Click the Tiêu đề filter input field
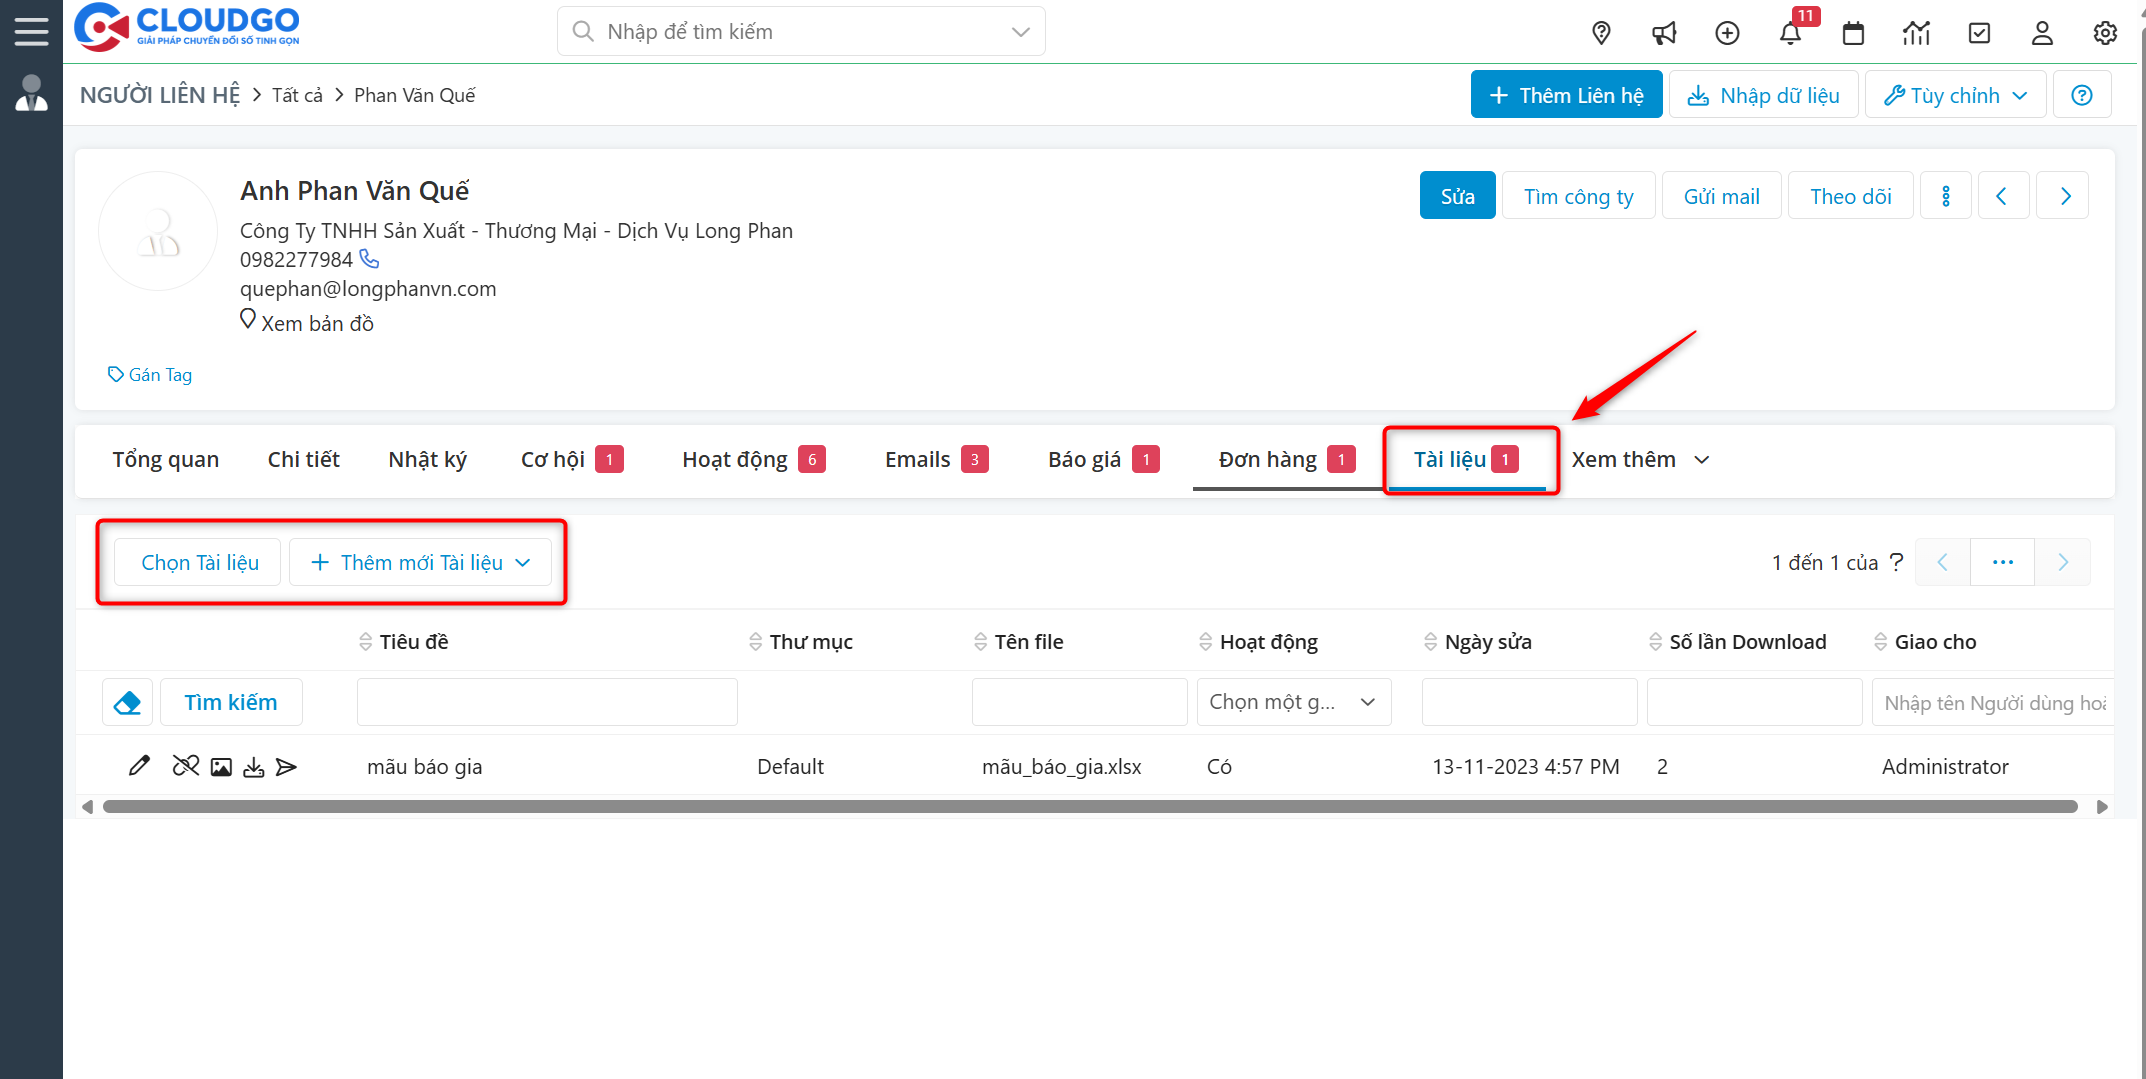 point(547,703)
